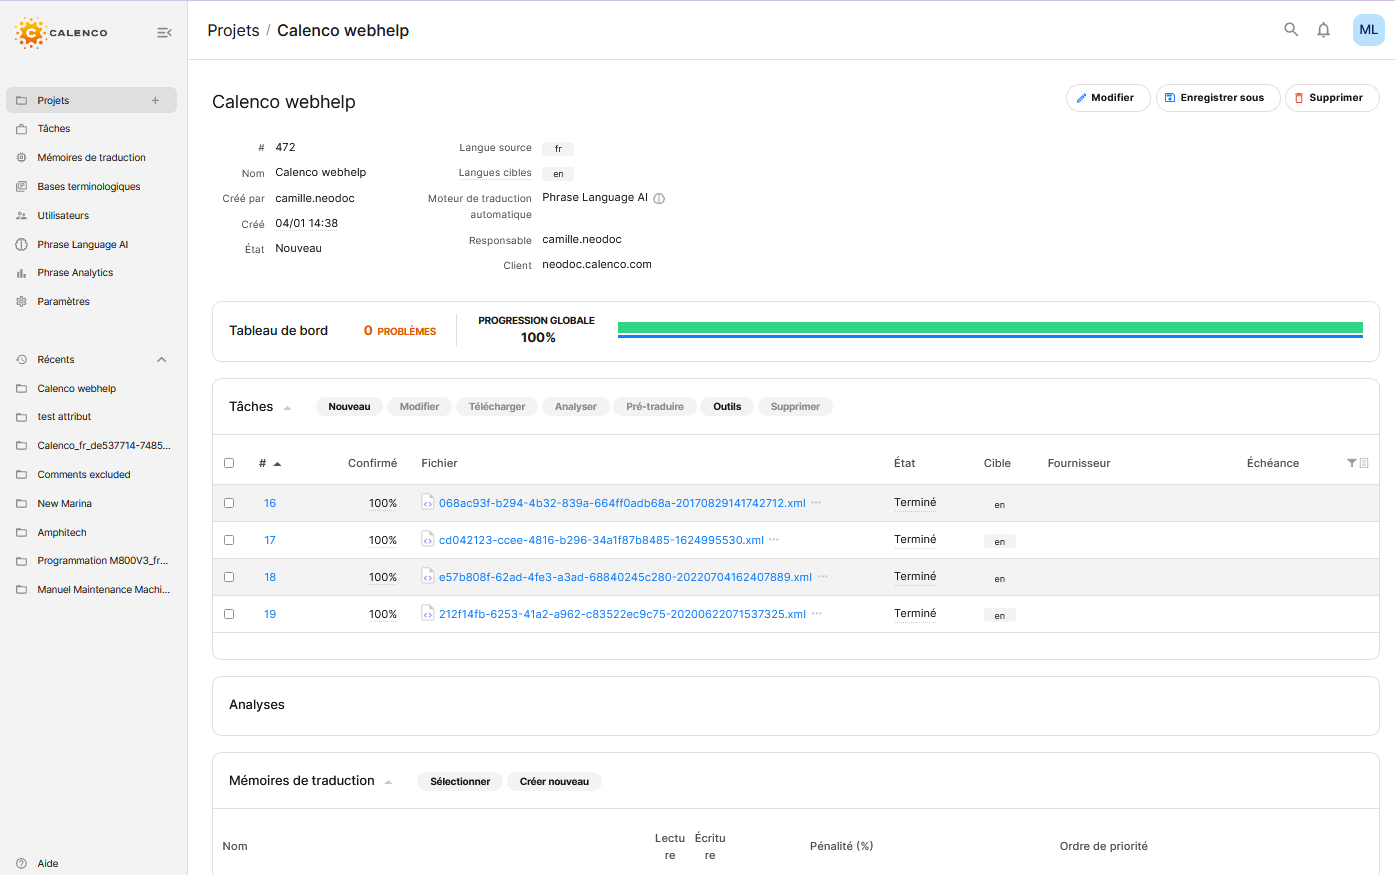Check the box for task 17
This screenshot has width=1395, height=875.
click(229, 540)
